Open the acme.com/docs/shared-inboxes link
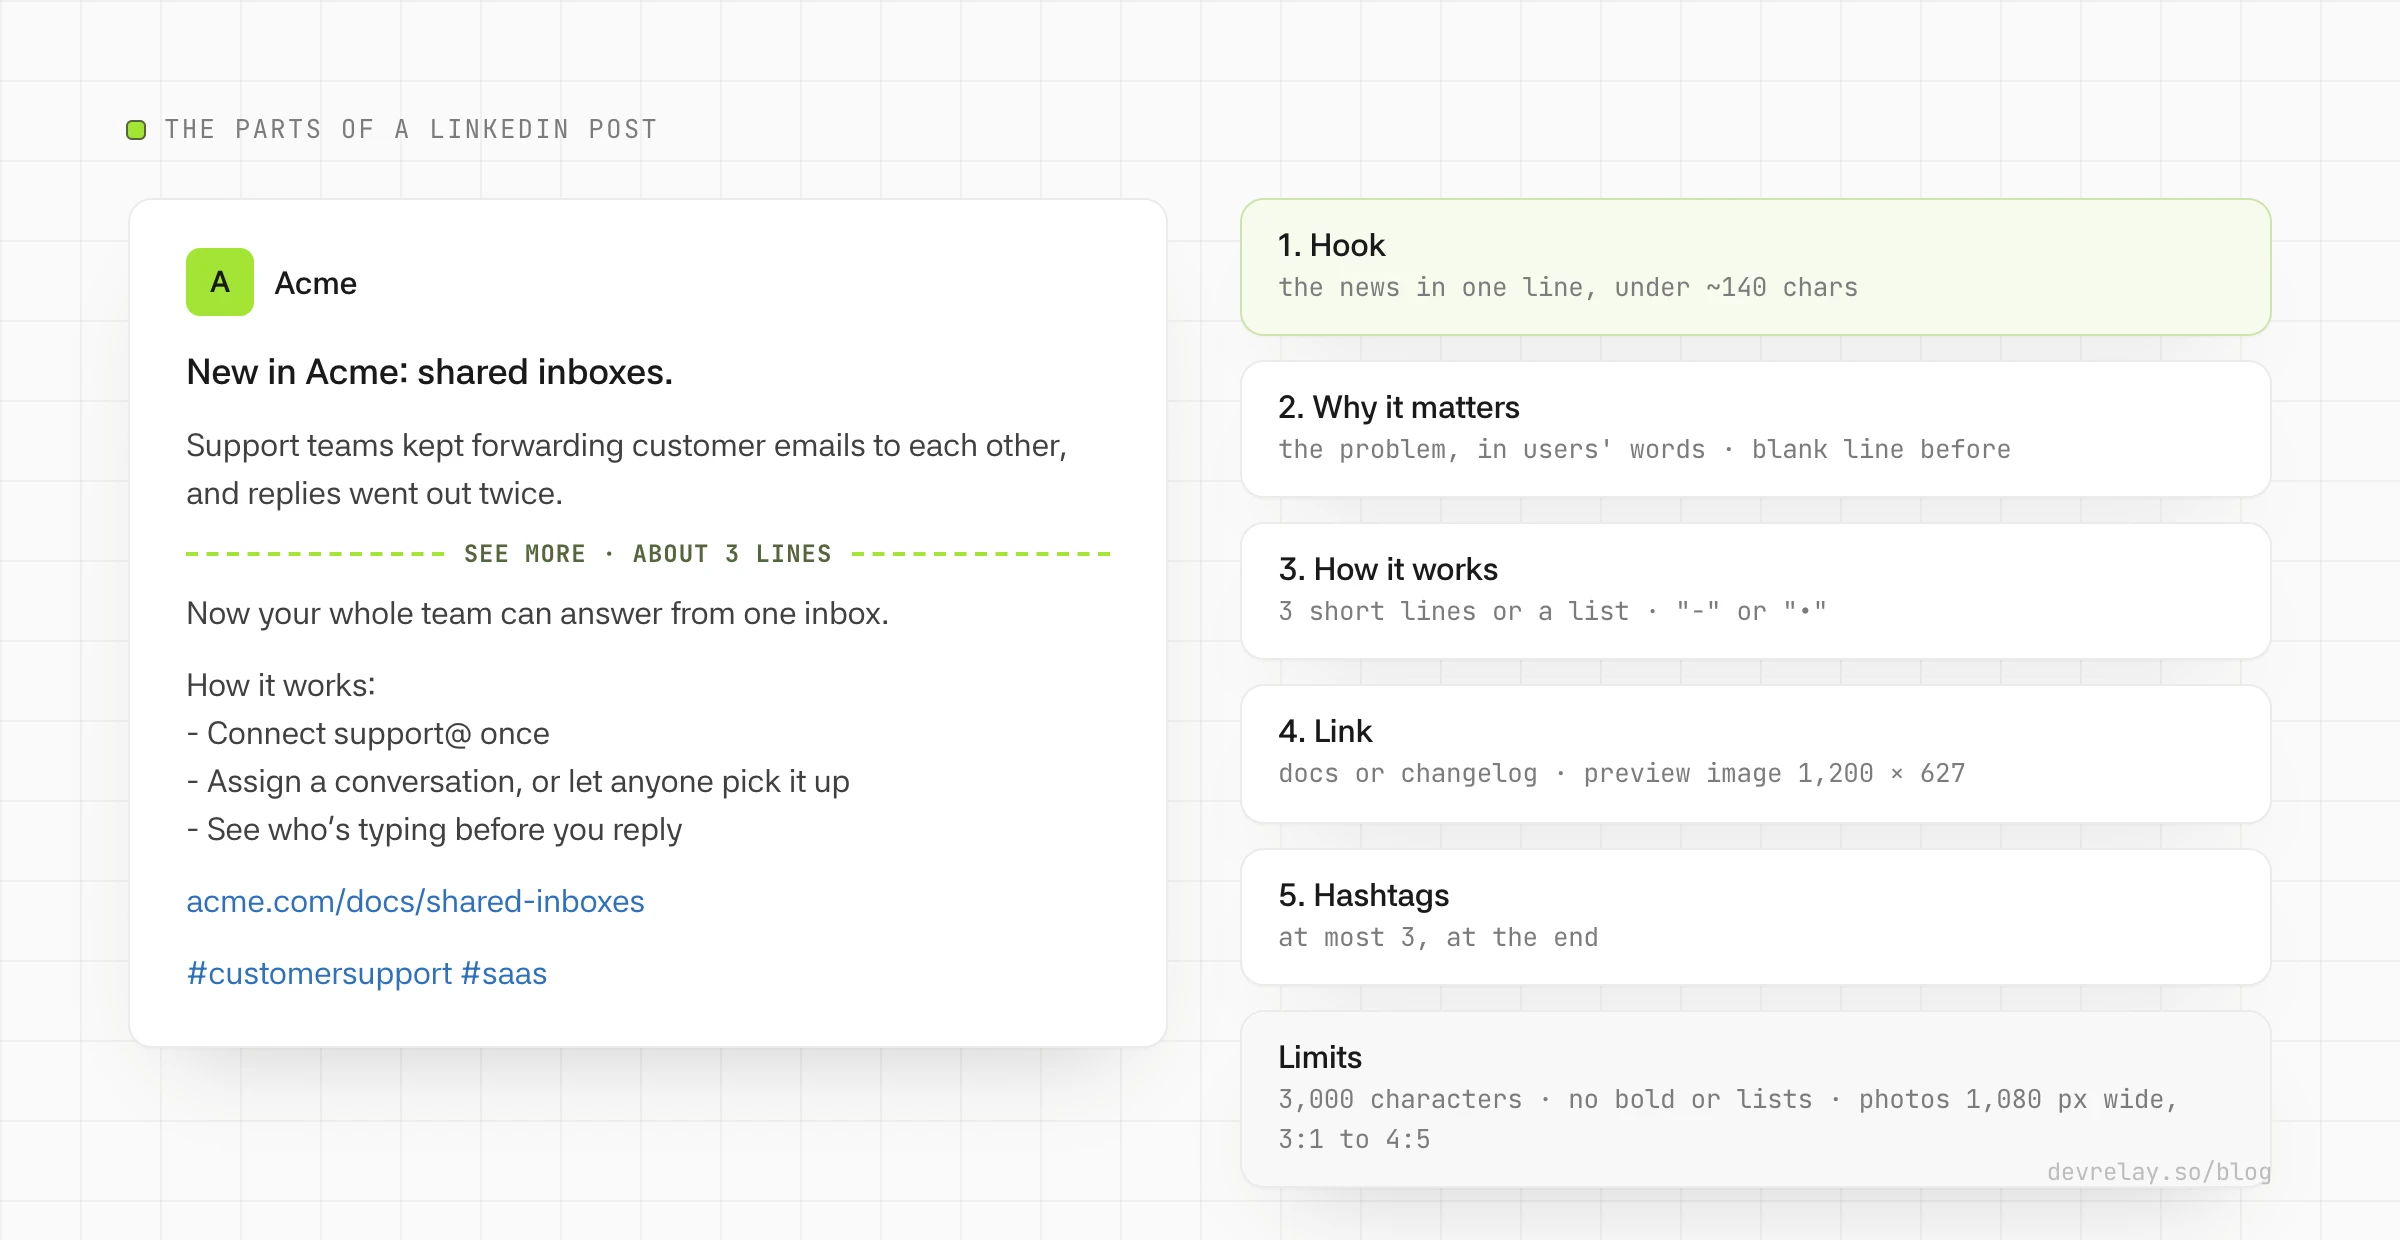 point(415,901)
